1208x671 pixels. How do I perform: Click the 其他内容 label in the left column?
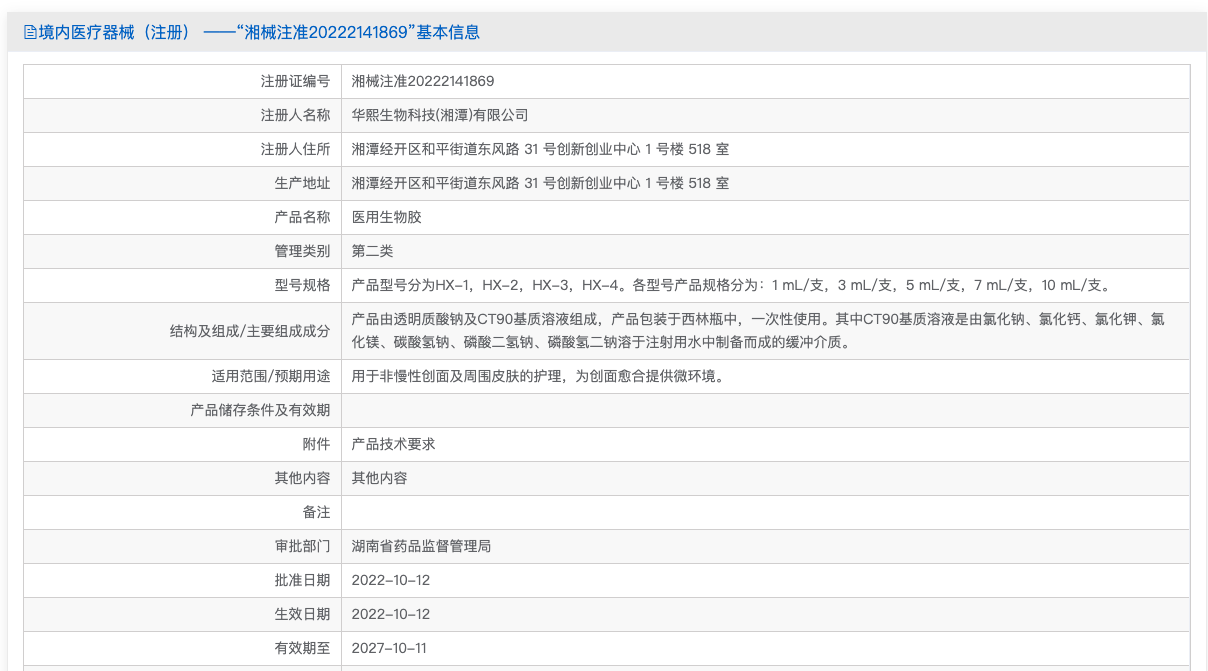pyautogui.click(x=302, y=478)
